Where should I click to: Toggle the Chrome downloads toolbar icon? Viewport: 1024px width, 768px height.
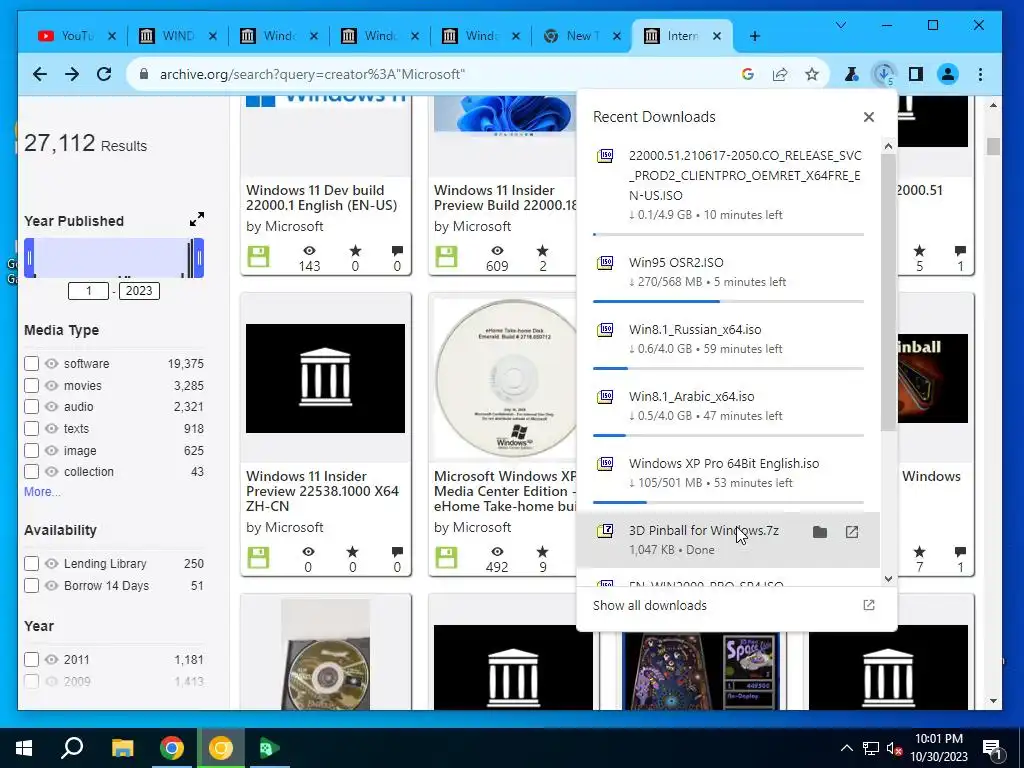[x=884, y=74]
